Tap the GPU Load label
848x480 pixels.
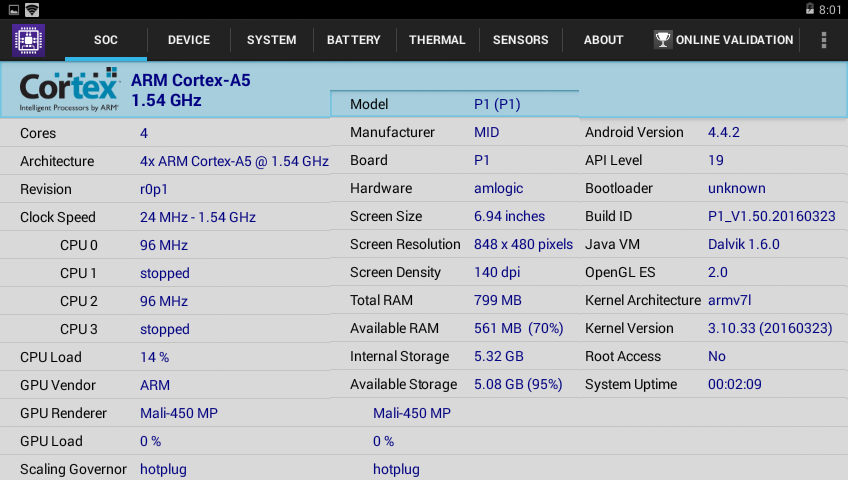[51, 442]
